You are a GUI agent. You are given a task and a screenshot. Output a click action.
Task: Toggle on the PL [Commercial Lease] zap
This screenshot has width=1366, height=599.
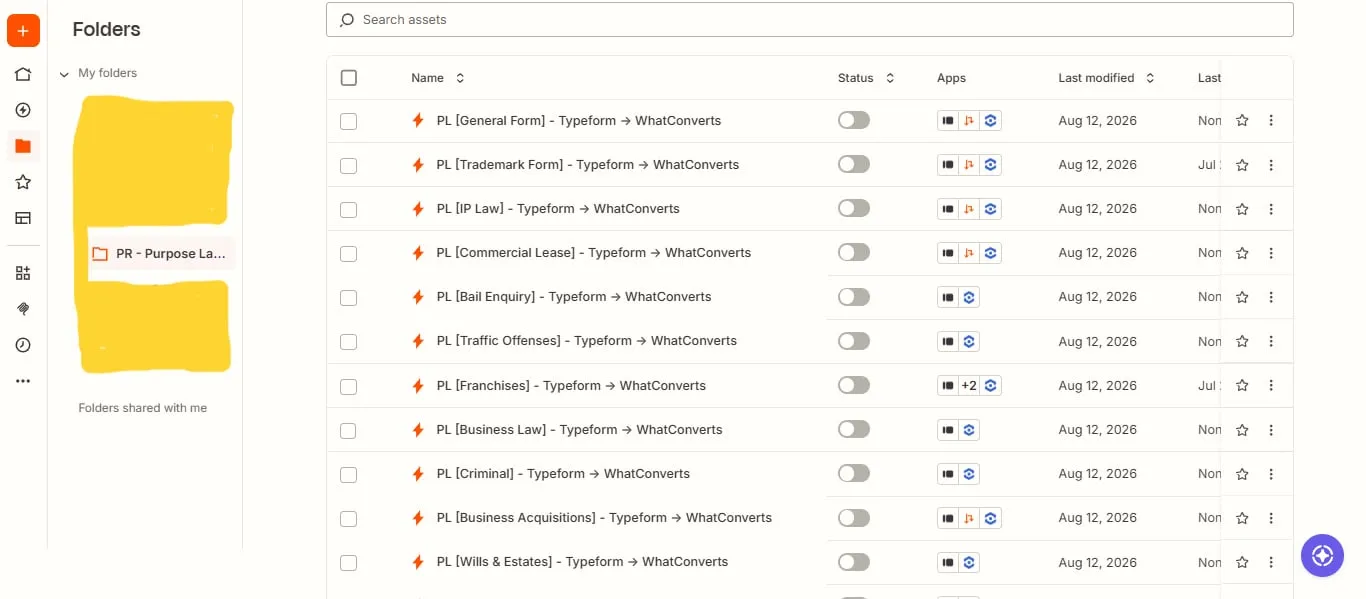tap(854, 252)
